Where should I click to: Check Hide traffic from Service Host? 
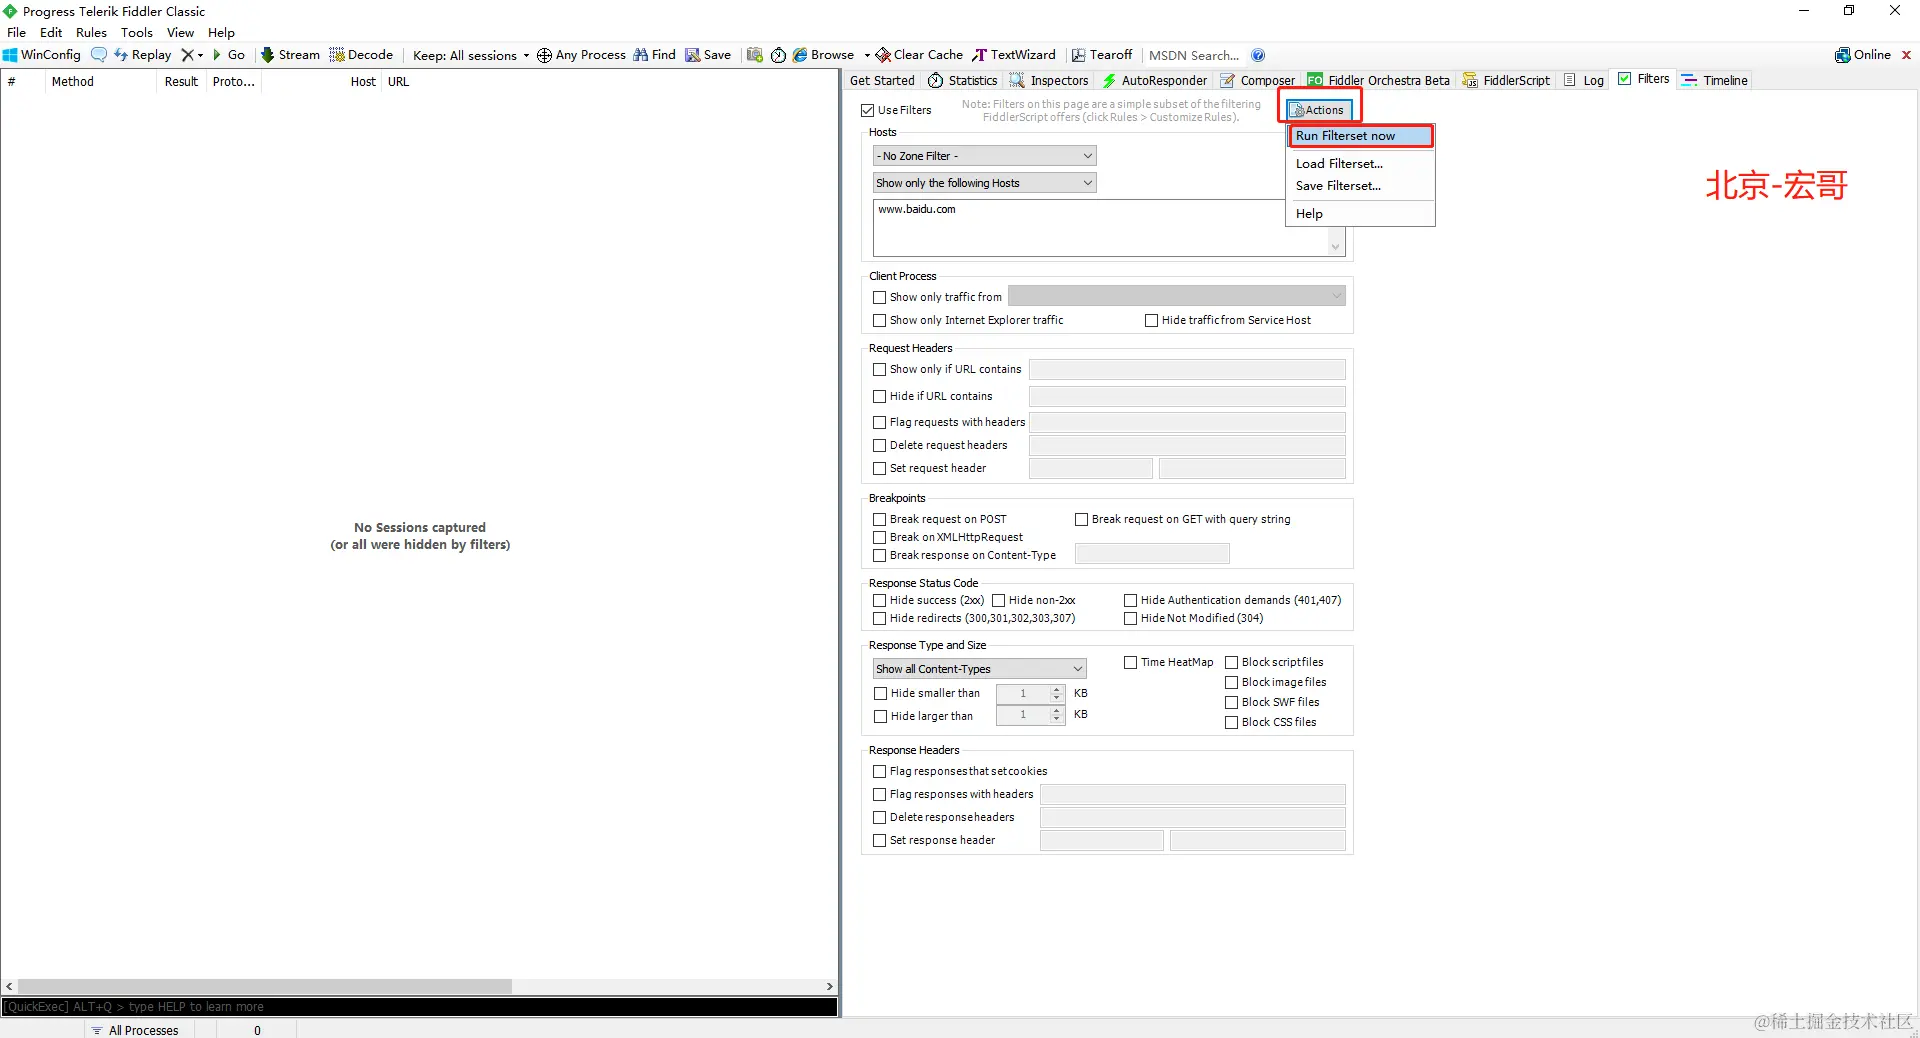click(x=1152, y=320)
